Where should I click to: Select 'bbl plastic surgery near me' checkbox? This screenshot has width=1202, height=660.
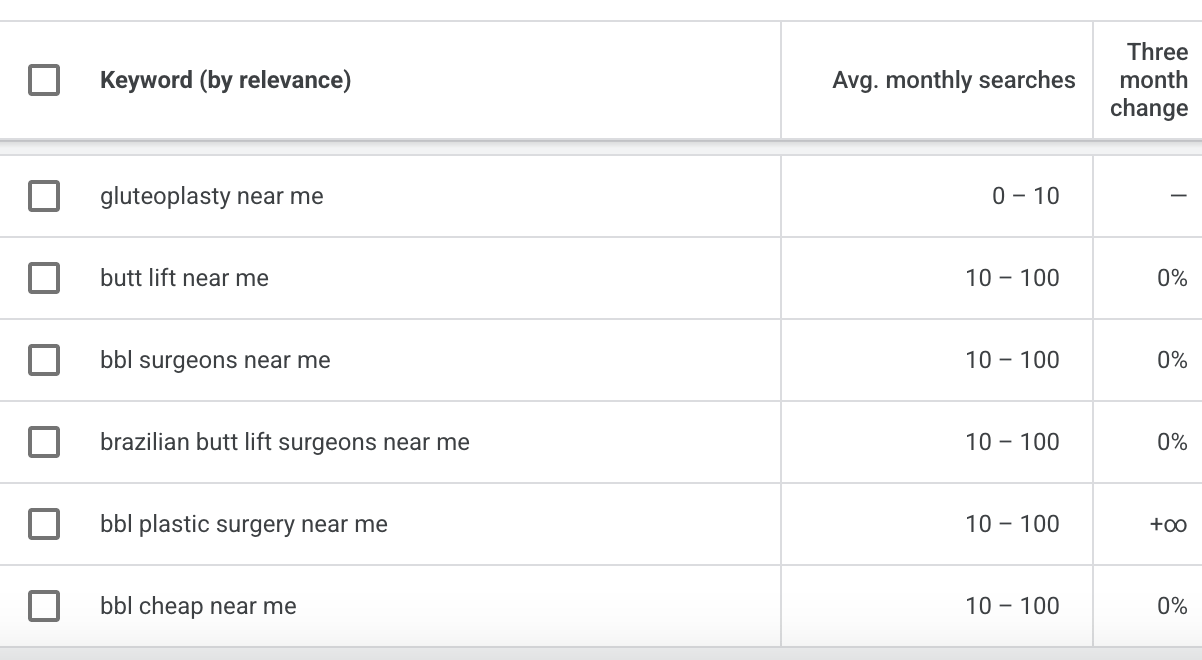(x=44, y=524)
